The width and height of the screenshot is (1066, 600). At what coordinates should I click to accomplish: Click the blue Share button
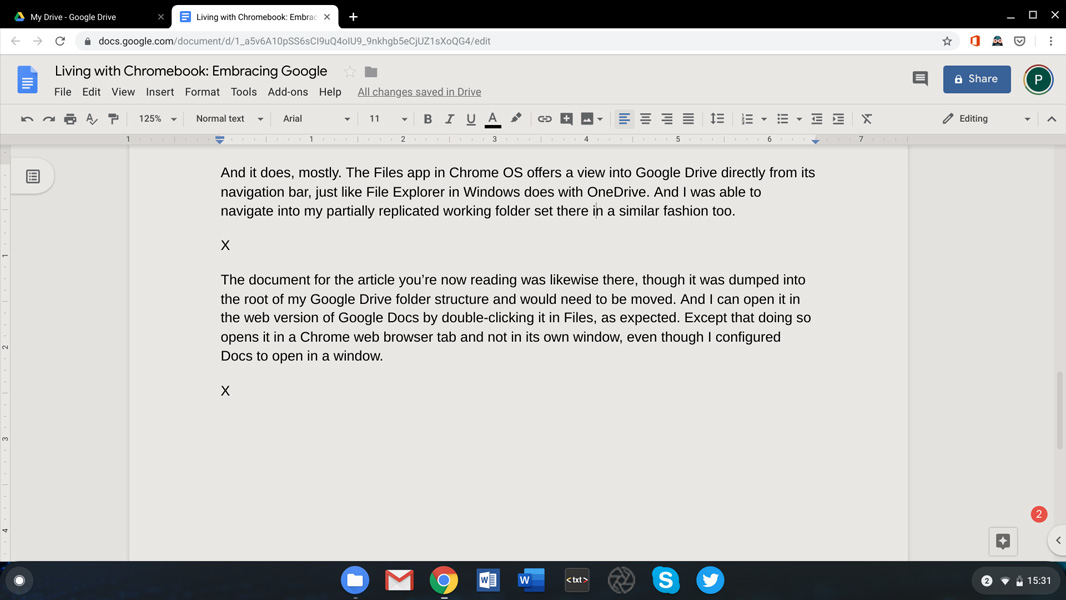pos(976,79)
